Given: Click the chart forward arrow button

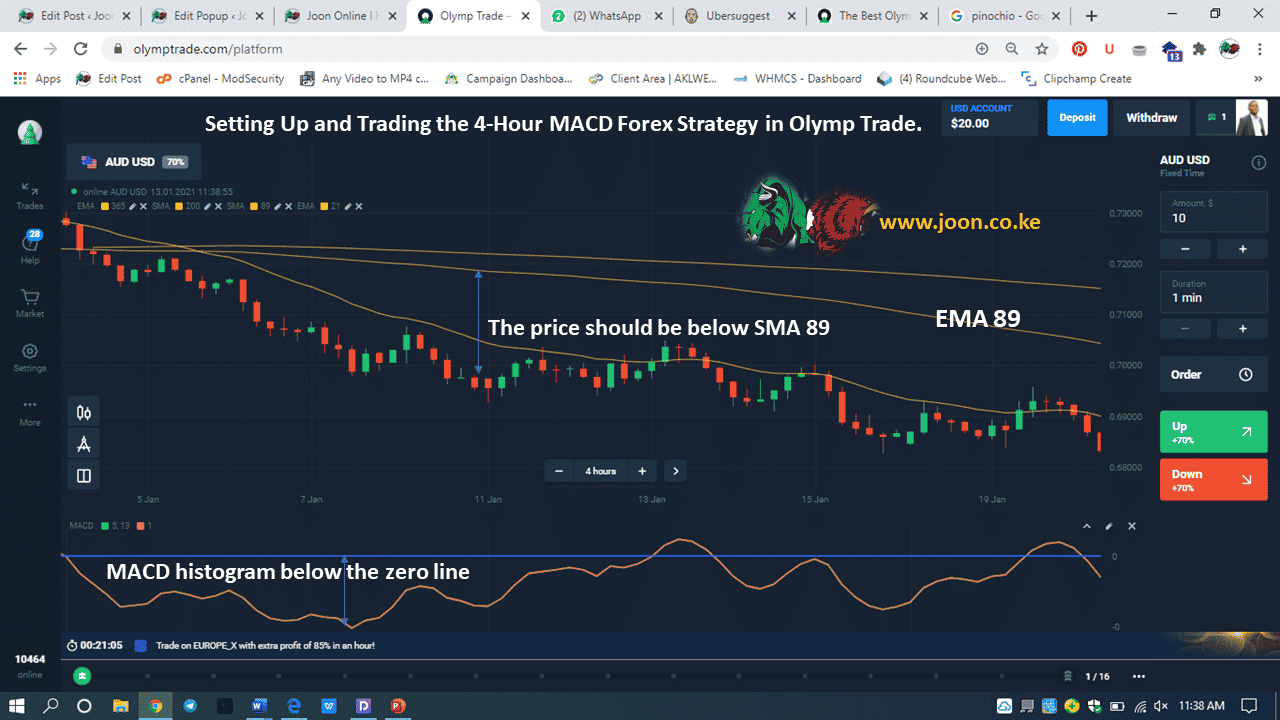Looking at the screenshot, I should point(676,471).
